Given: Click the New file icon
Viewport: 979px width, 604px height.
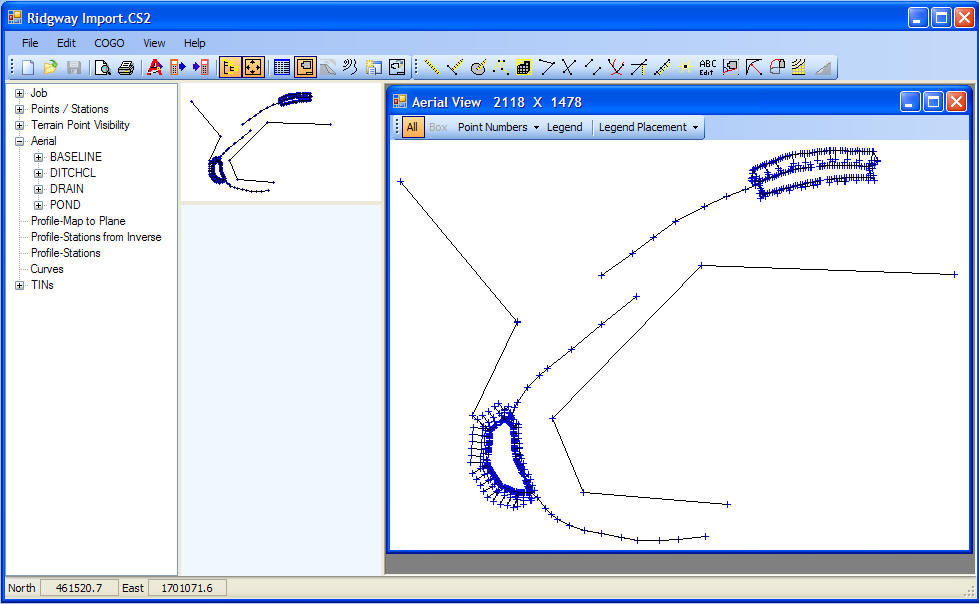Looking at the screenshot, I should (x=27, y=67).
